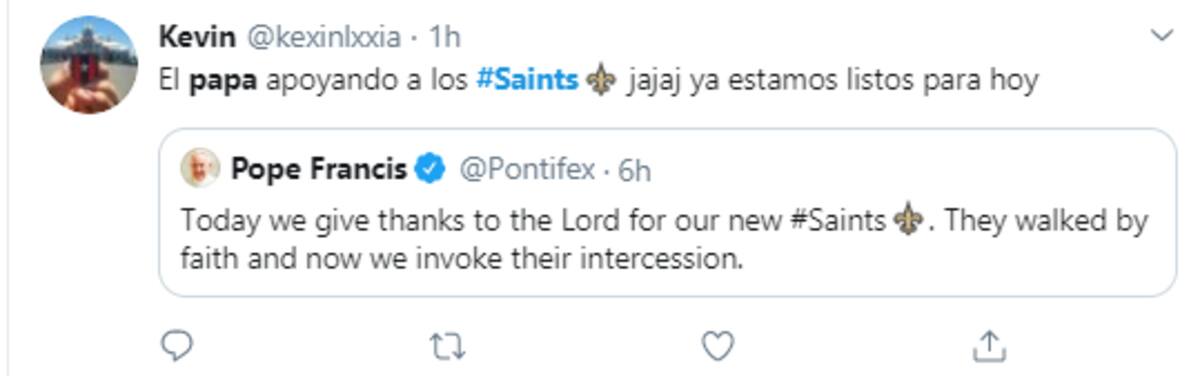Screen dimensions: 1200x376
Task: Retweet Kevin's tweet
Action: pos(446,347)
